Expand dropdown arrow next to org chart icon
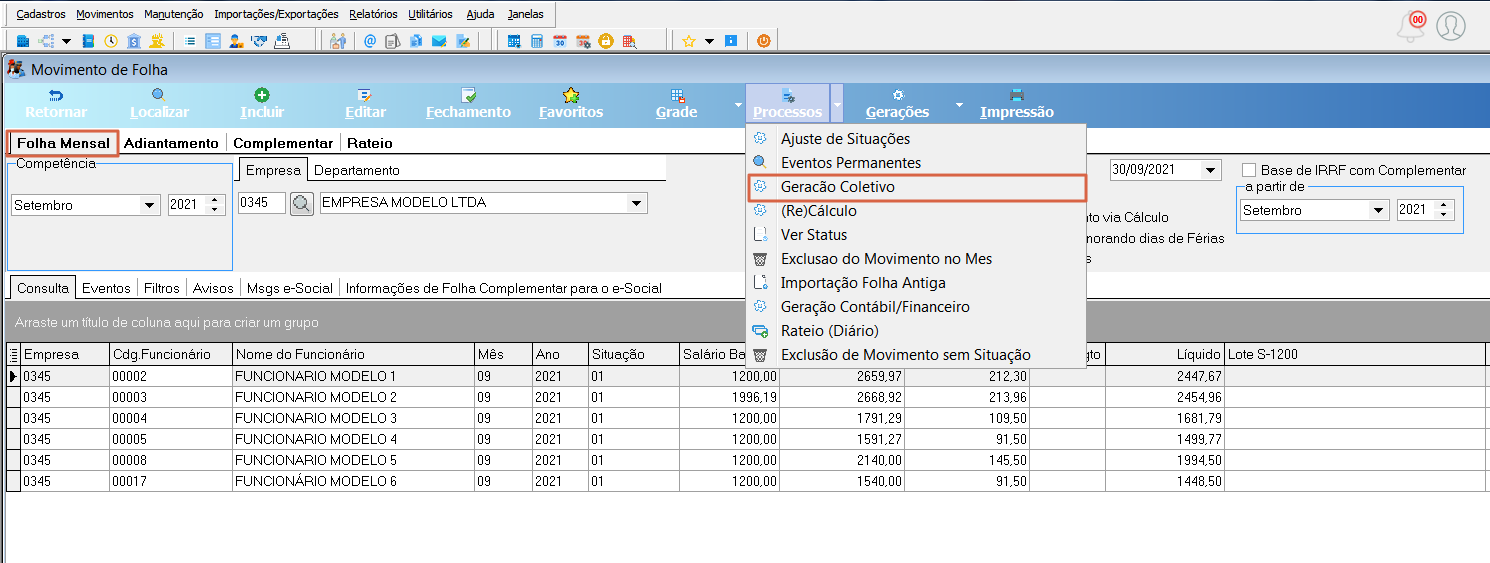Image resolution: width=1490 pixels, height=563 pixels. pyautogui.click(x=66, y=41)
